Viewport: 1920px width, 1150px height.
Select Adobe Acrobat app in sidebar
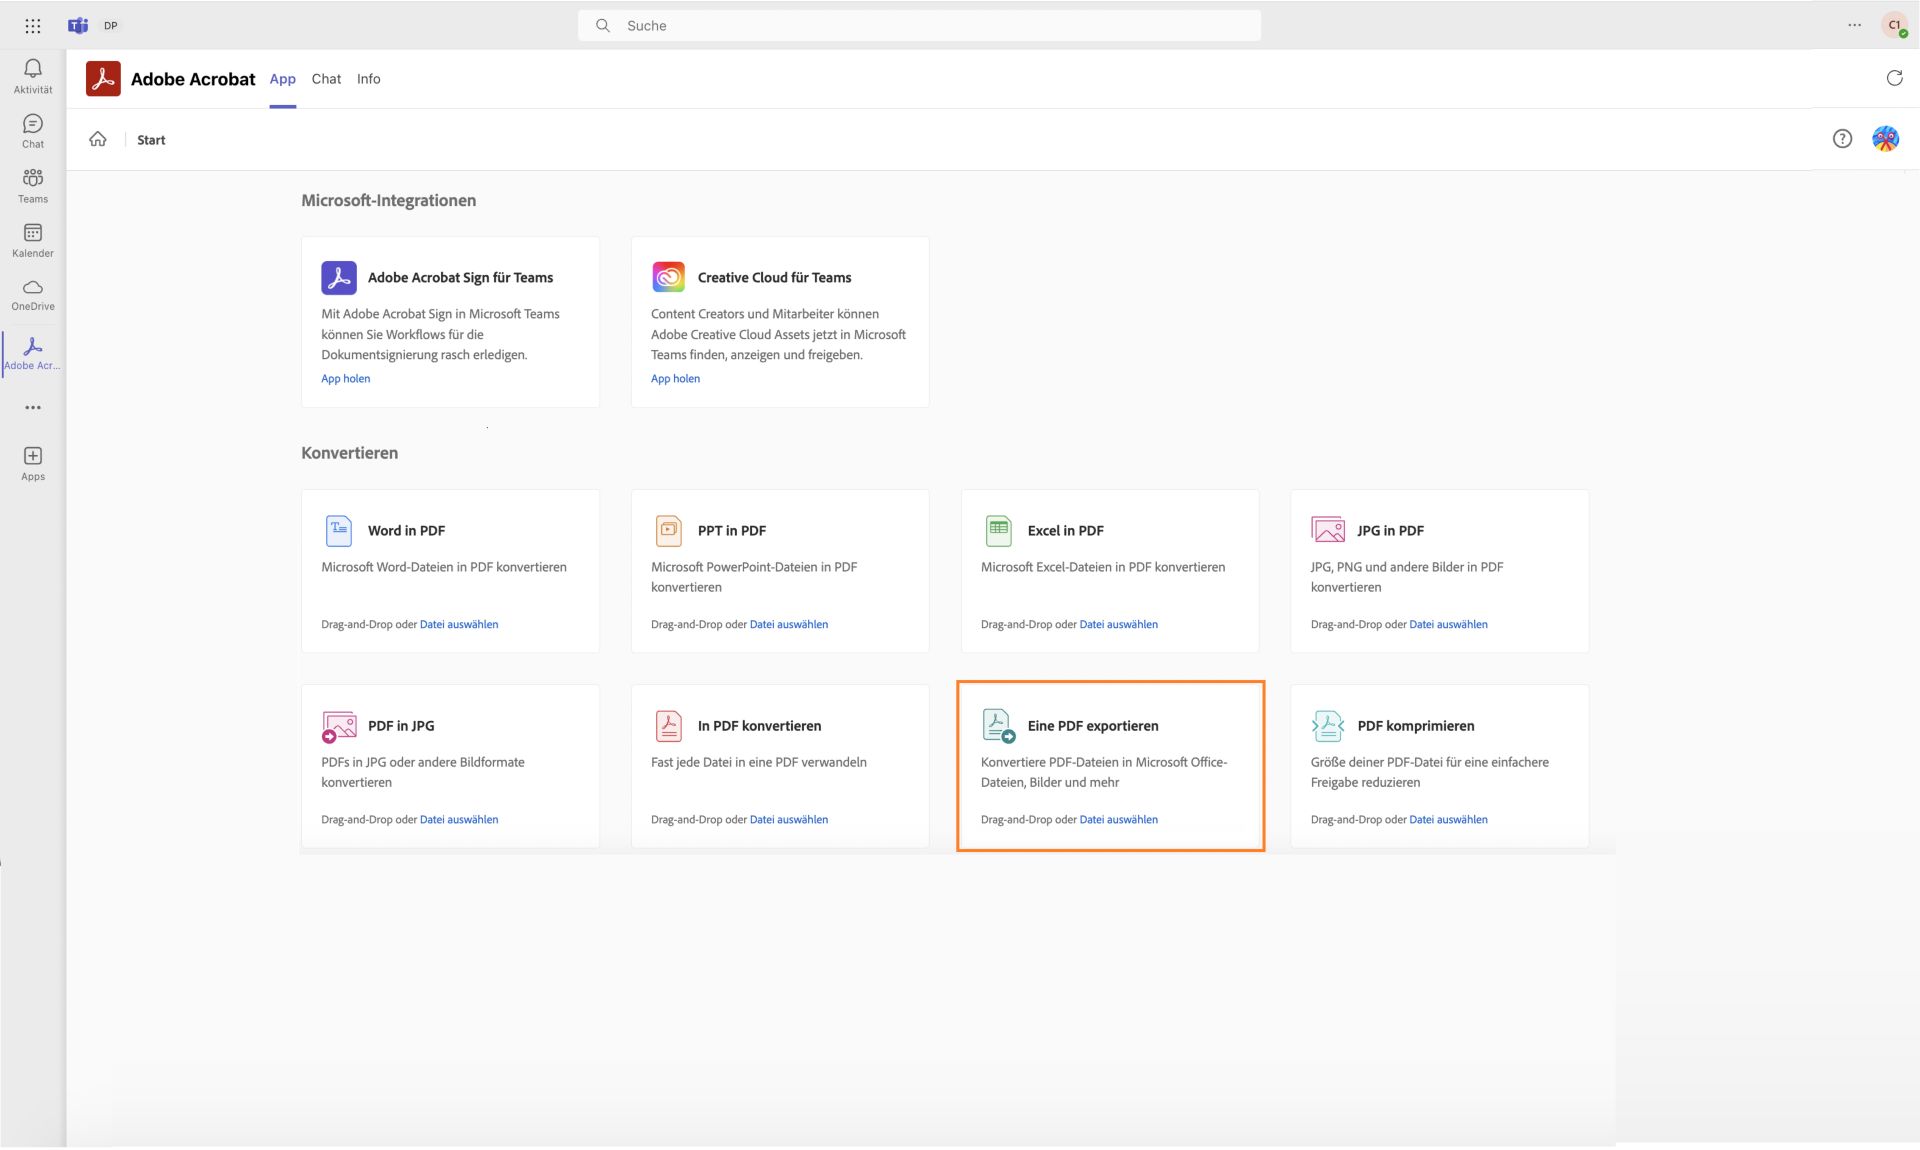33,353
